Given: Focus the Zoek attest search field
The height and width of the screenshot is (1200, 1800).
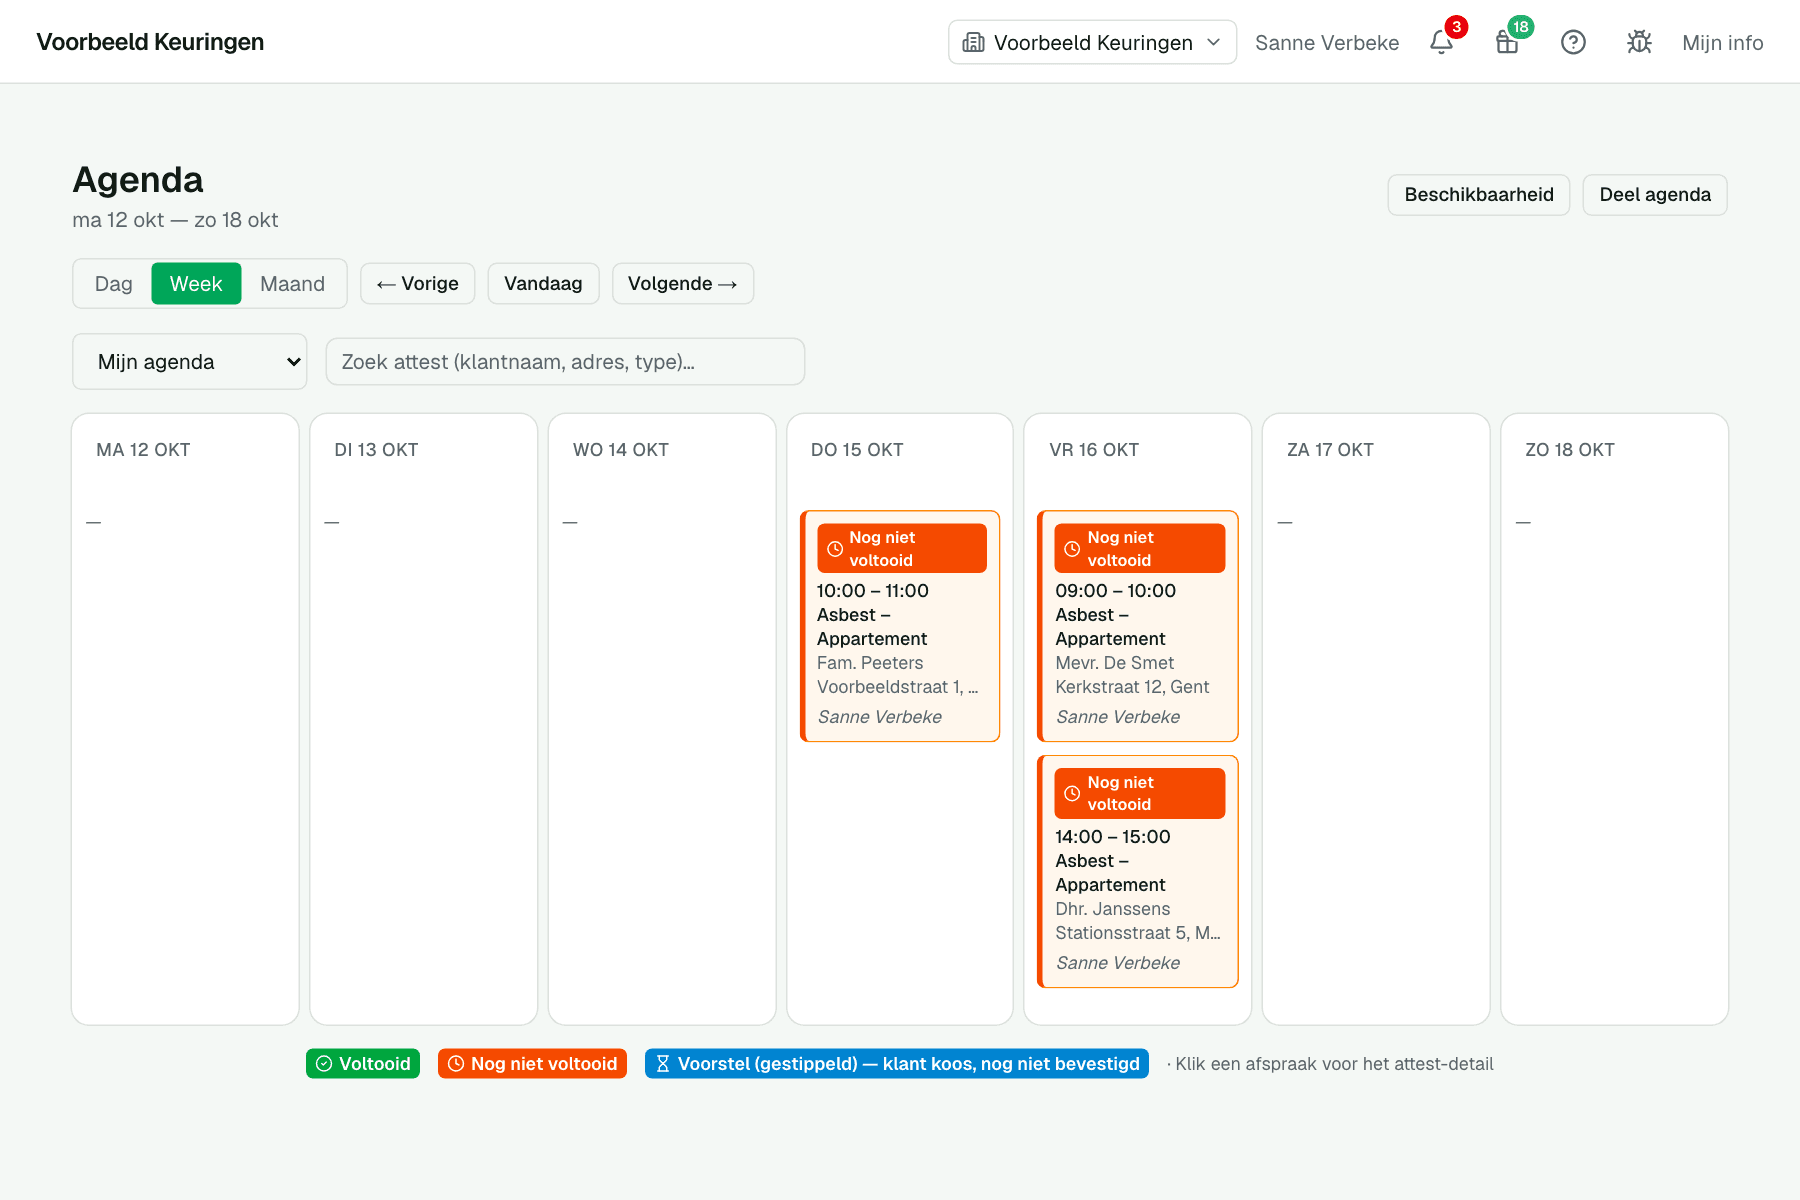Looking at the screenshot, I should click(x=565, y=361).
